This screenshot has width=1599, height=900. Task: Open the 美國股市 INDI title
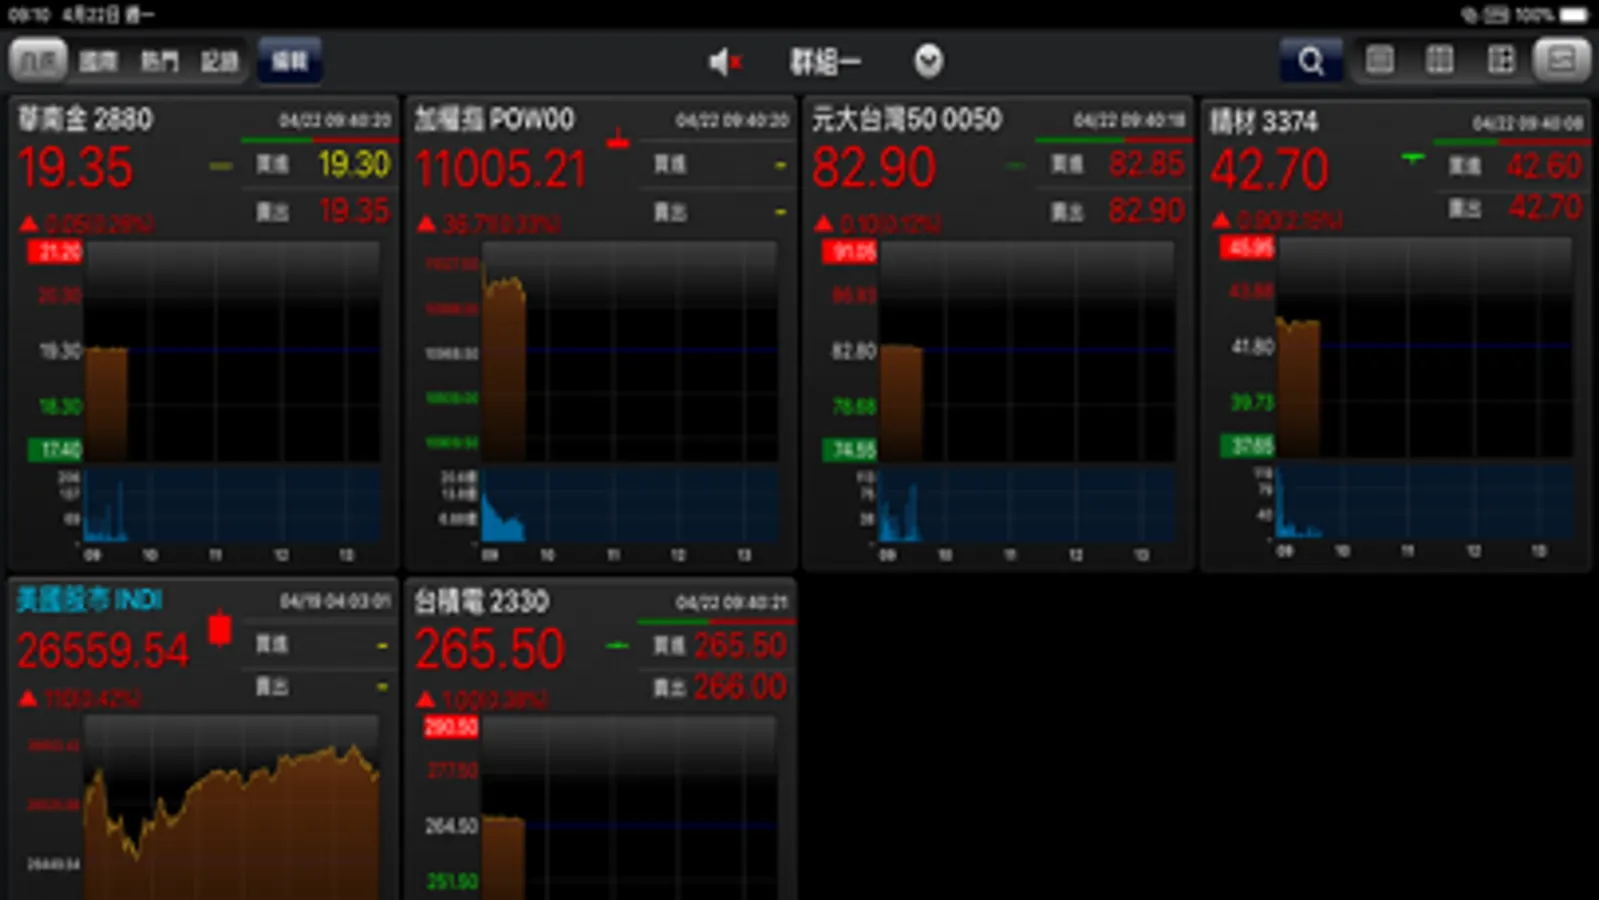coord(90,599)
